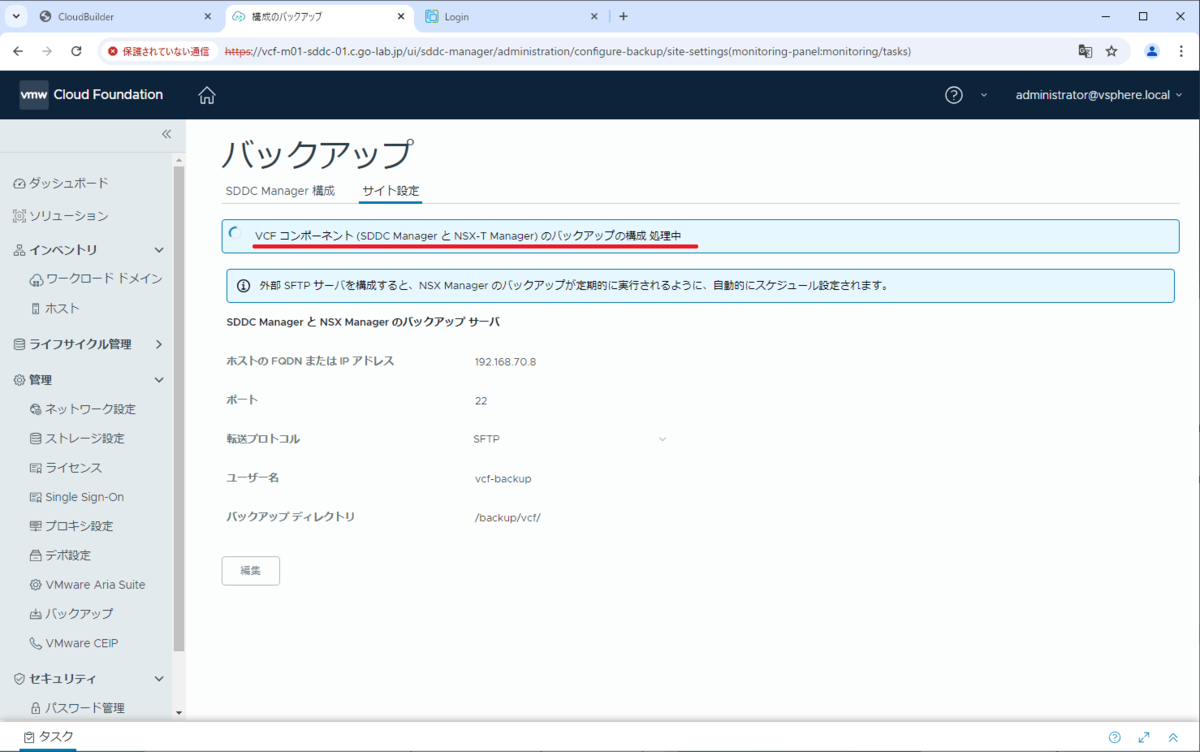Viewport: 1200px width, 752px height.
Task: Expand the task panel with double chevron
Action: (1173, 737)
